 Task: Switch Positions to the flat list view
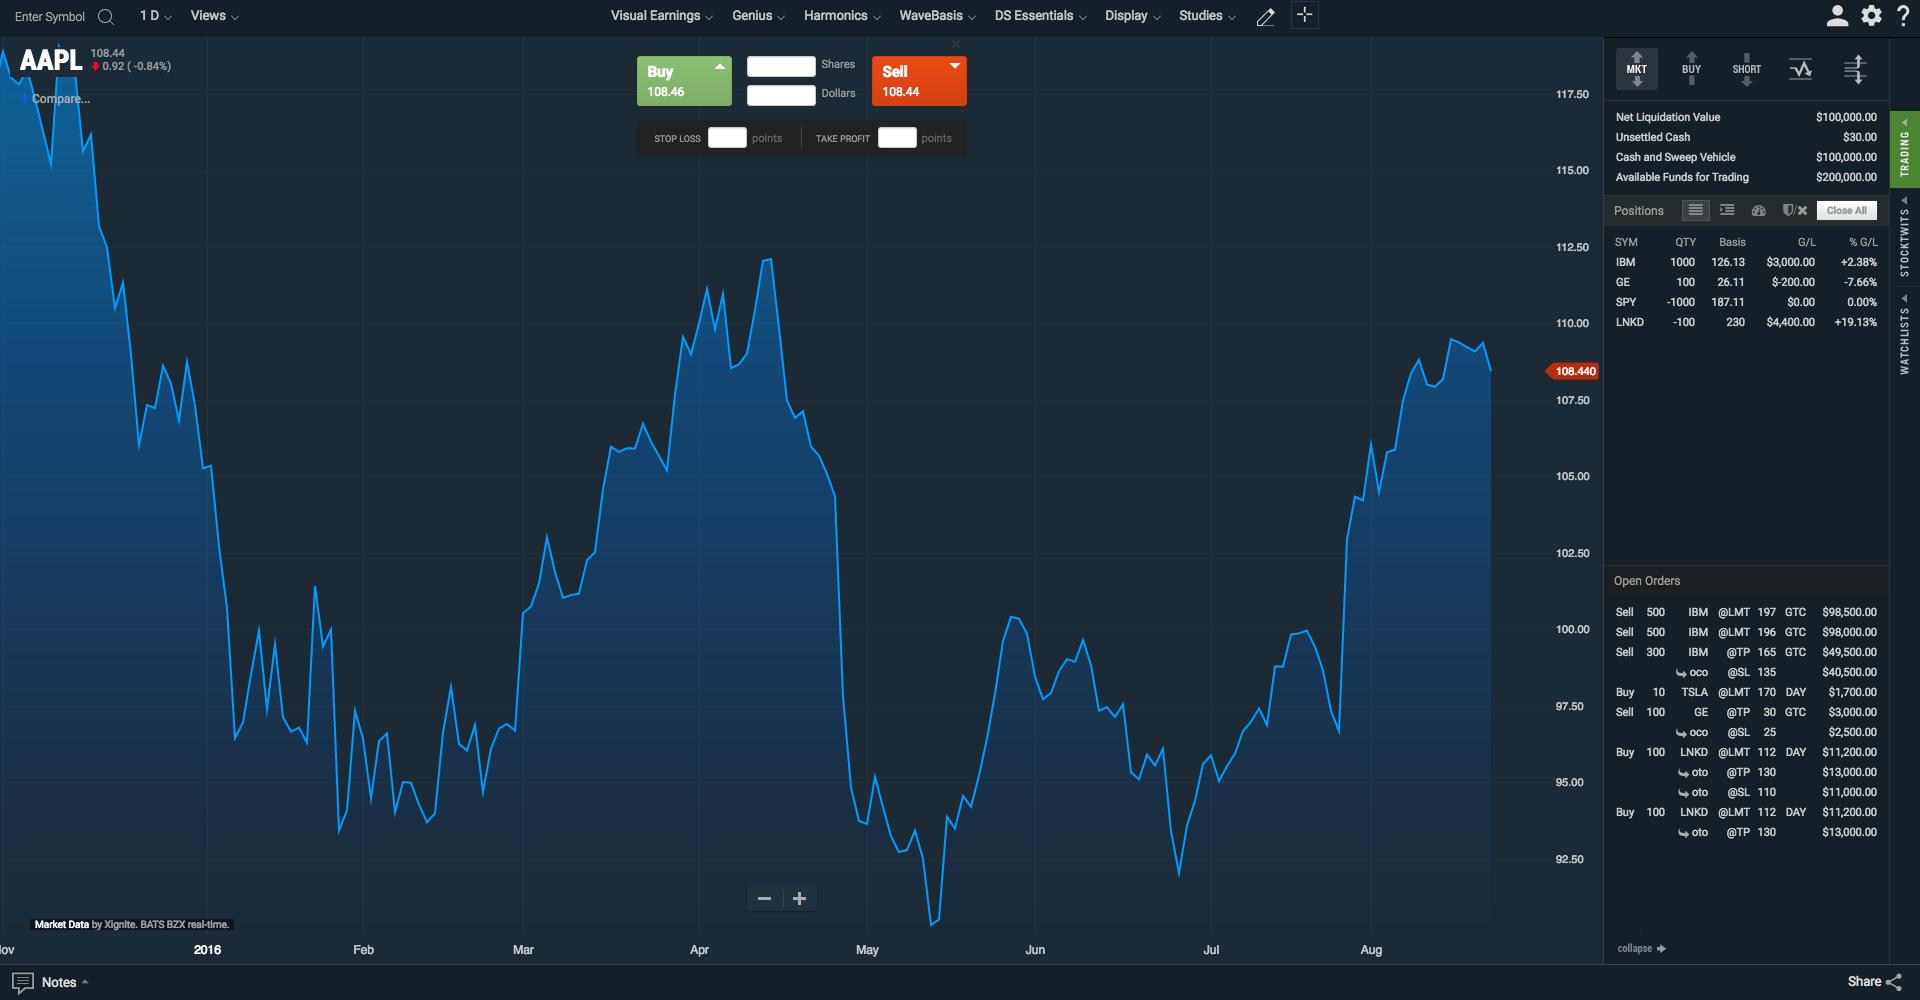(1695, 210)
